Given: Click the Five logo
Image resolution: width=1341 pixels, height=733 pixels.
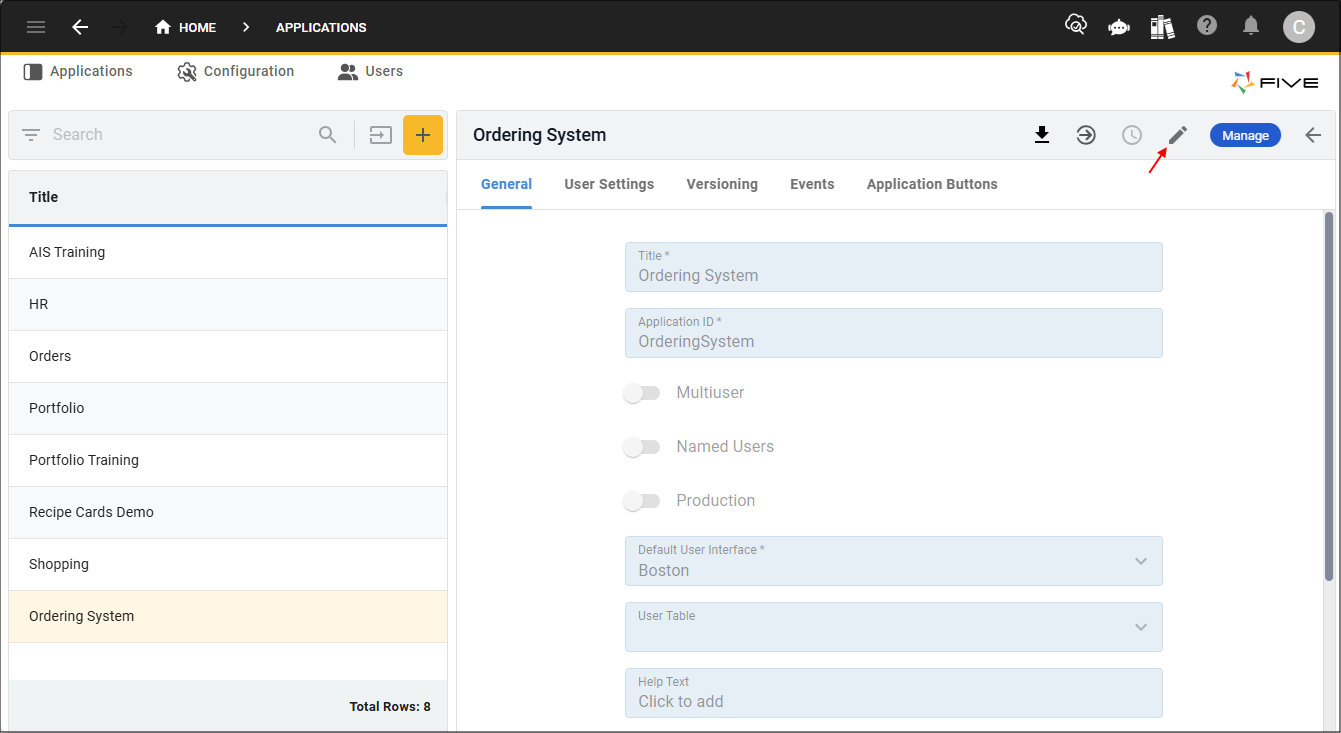Looking at the screenshot, I should pos(1274,83).
